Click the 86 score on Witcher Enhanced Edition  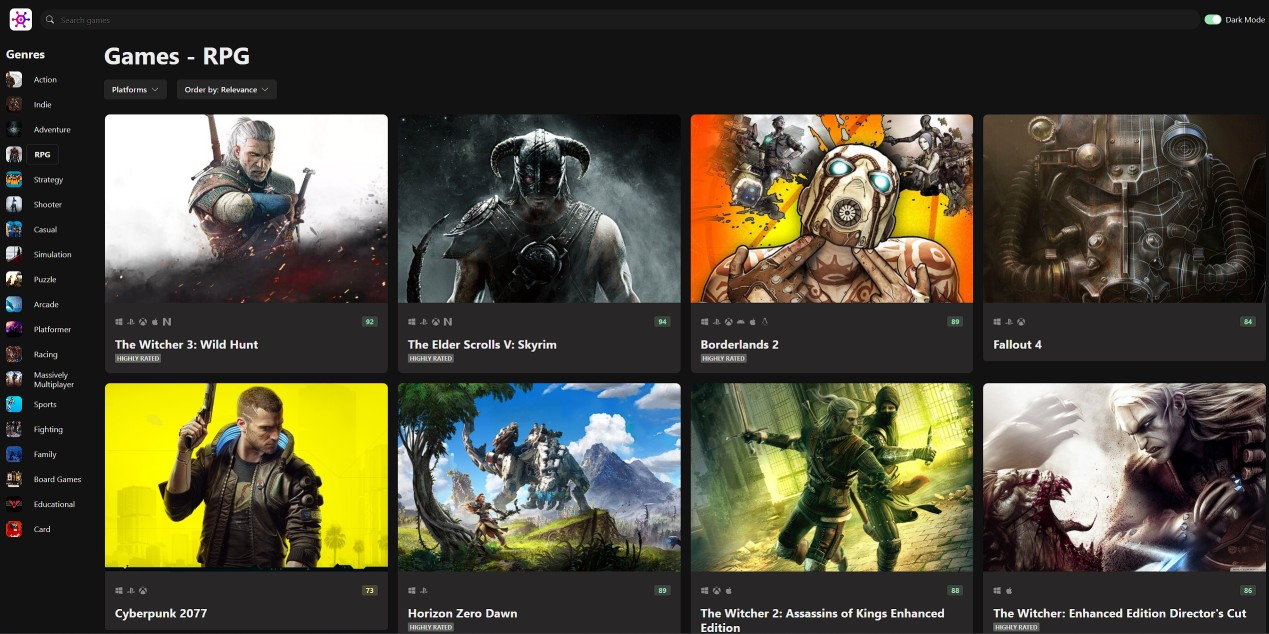pyautogui.click(x=1248, y=591)
